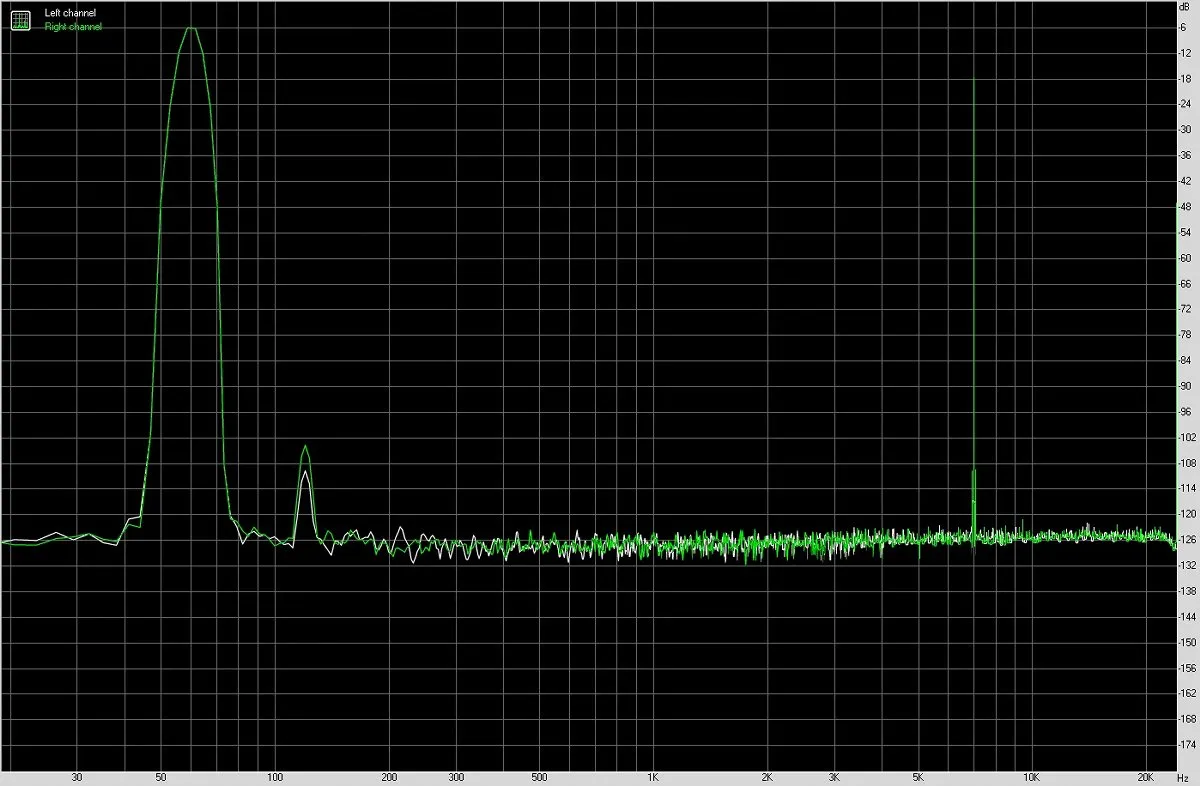Image resolution: width=1200 pixels, height=786 pixels.
Task: Click the -174 value on the dB axis
Action: point(1187,745)
